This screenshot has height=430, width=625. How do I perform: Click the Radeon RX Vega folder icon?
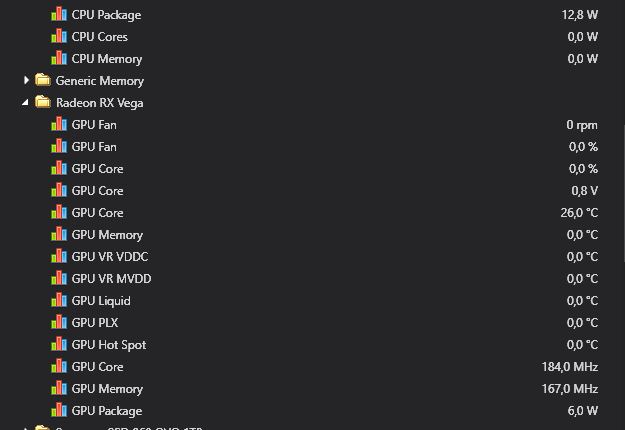(43, 103)
